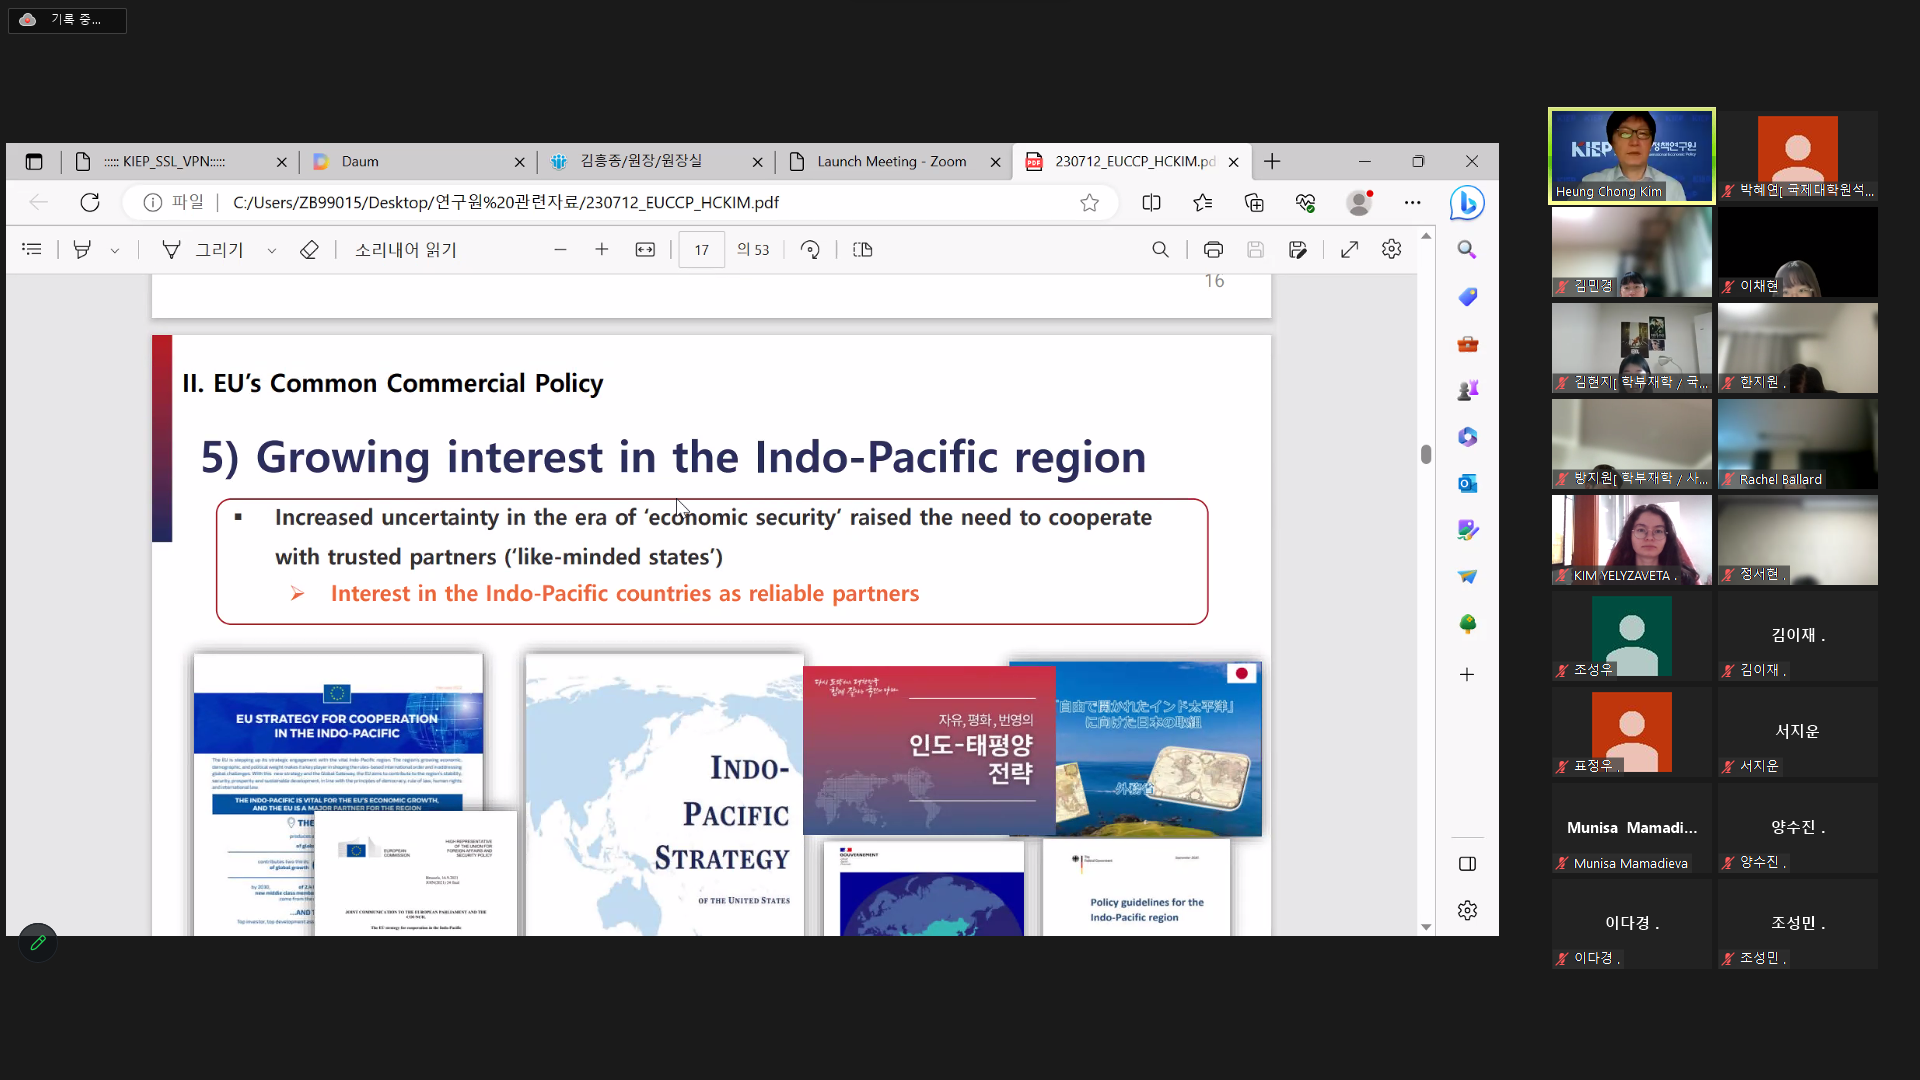Screen dimensions: 1920x1080
Task: Open PDF search magnifier in toolbar
Action: (1160, 250)
